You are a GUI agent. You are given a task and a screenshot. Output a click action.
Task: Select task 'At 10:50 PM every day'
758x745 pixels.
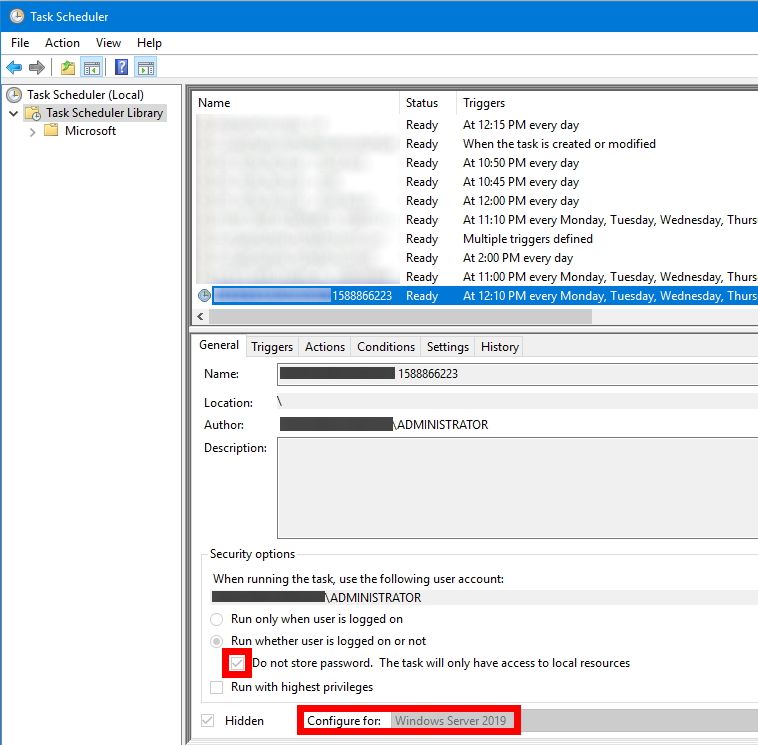[x=477, y=163]
